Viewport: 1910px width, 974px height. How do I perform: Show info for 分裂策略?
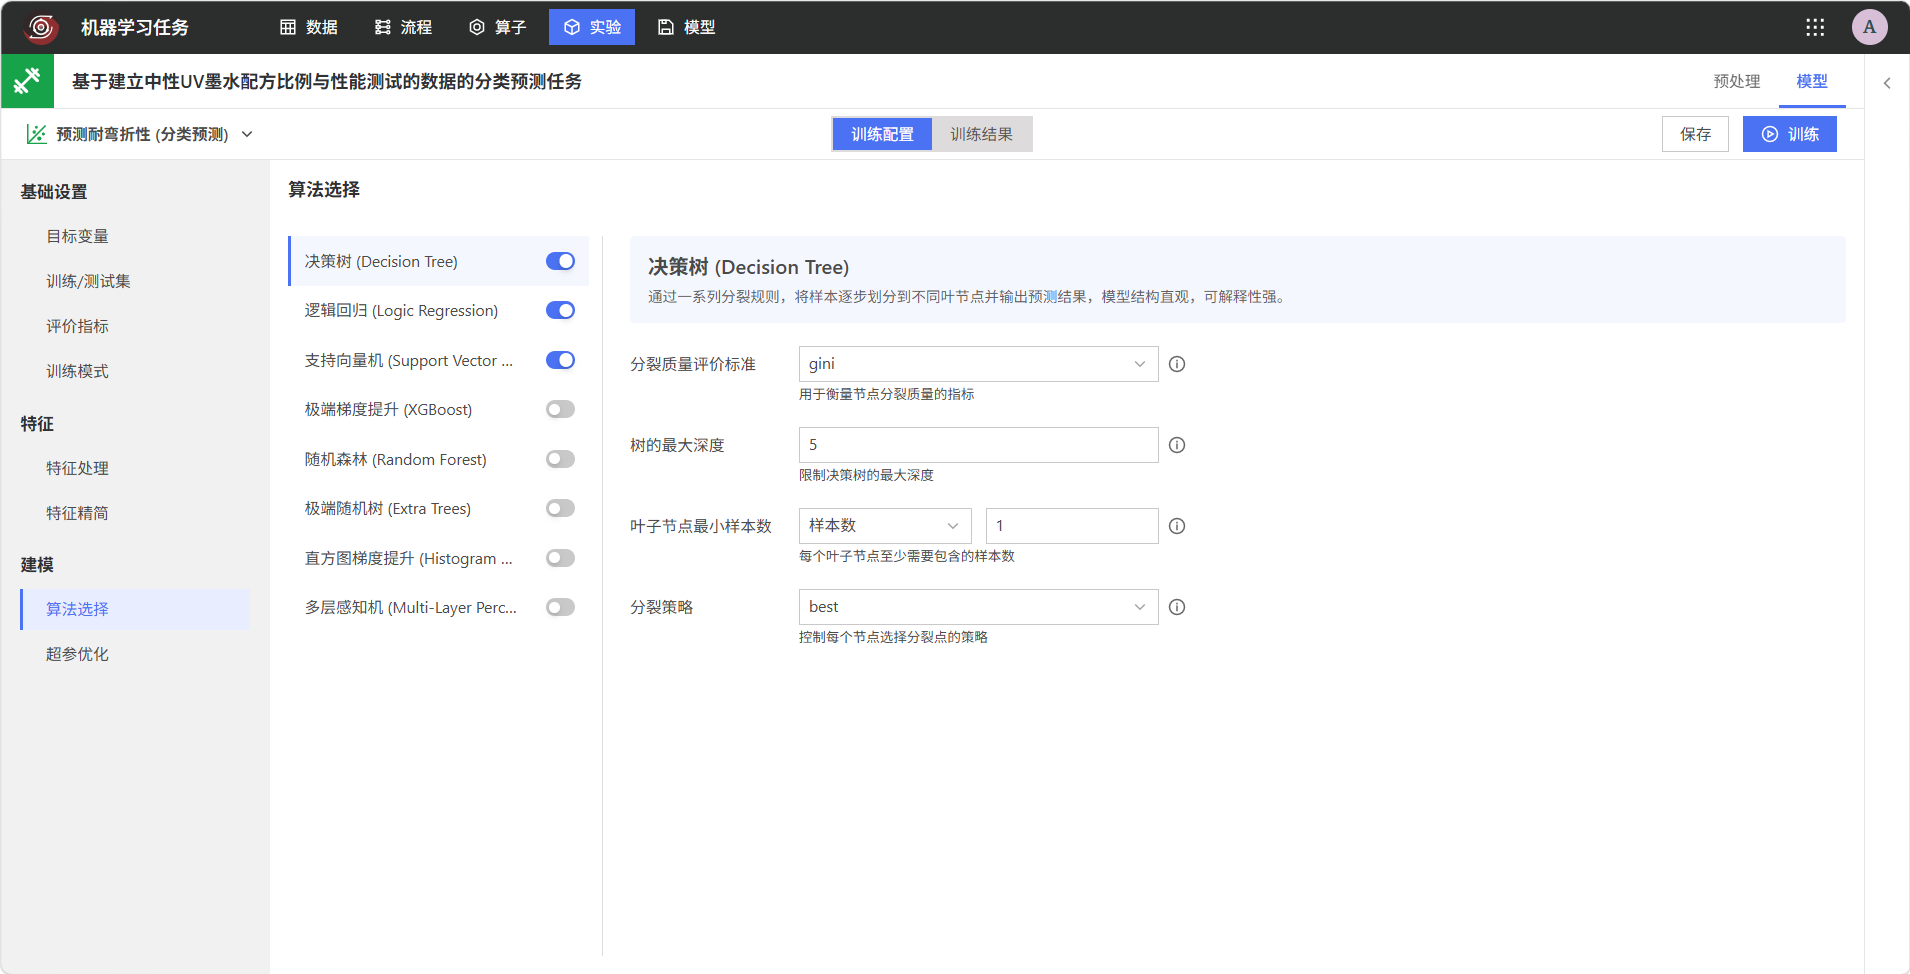click(1177, 607)
